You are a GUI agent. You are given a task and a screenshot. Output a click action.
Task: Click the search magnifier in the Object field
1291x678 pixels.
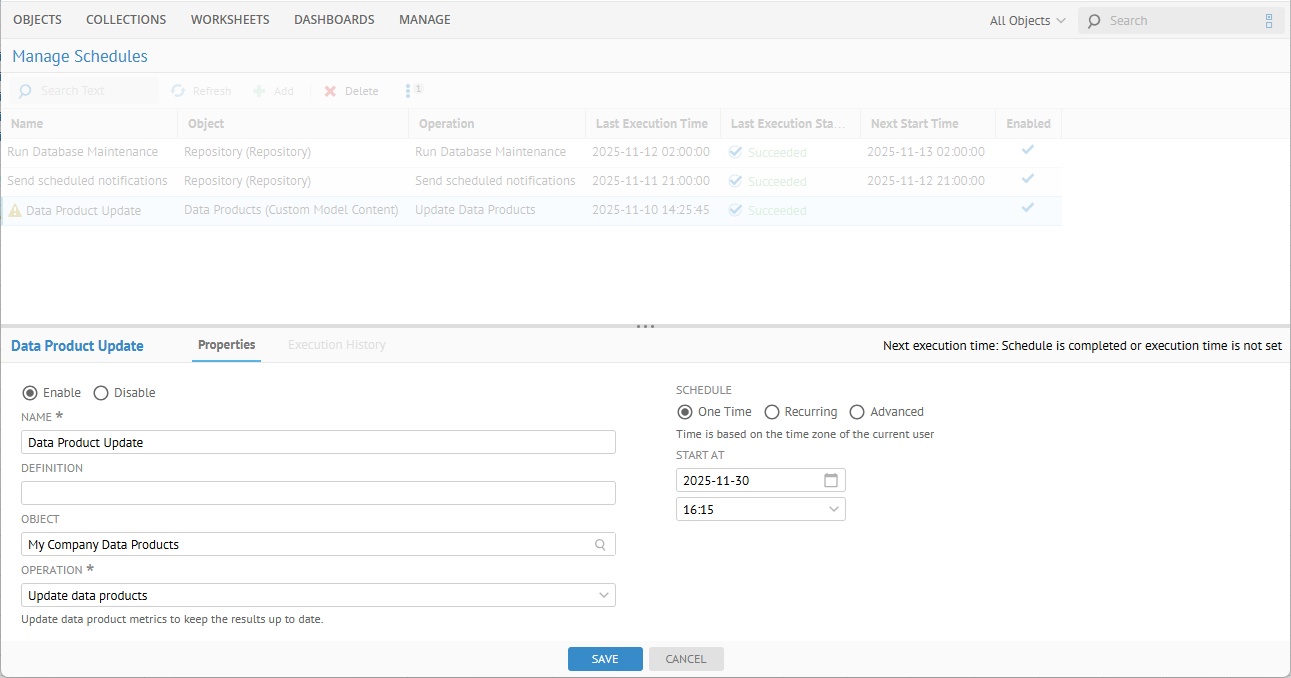tap(600, 545)
